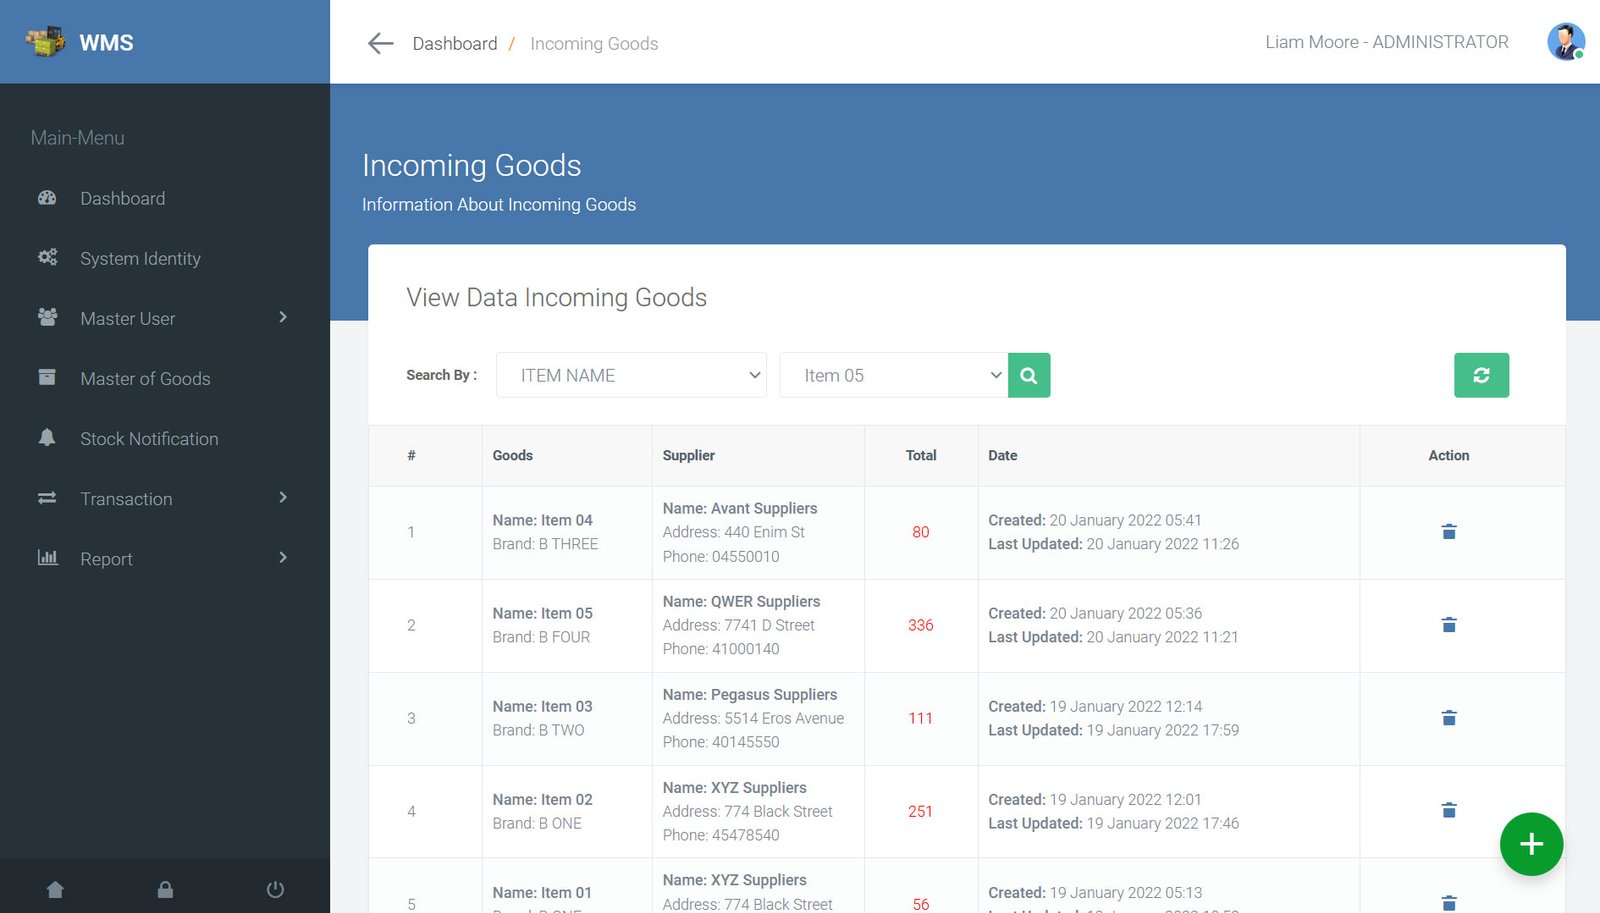The image size is (1600, 913).
Task: Click the home icon at sidebar bottom
Action: (x=55, y=889)
